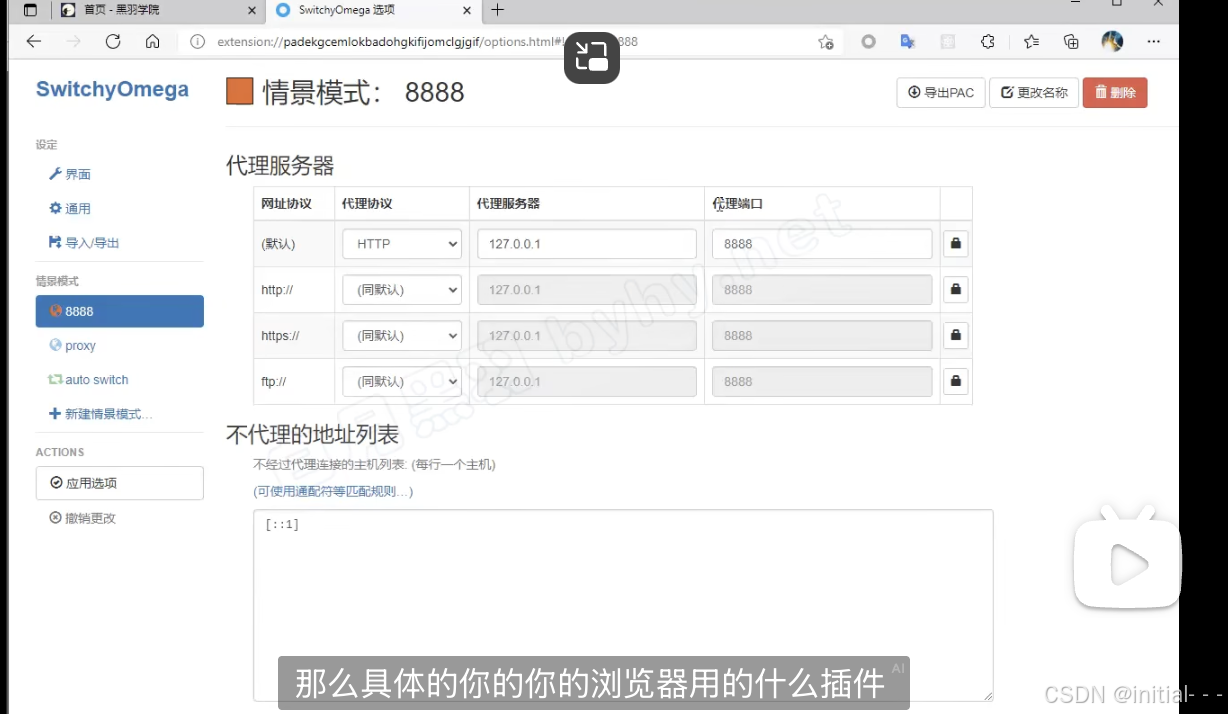Click the https:// row server field
This screenshot has width=1228, height=714.
587,336
